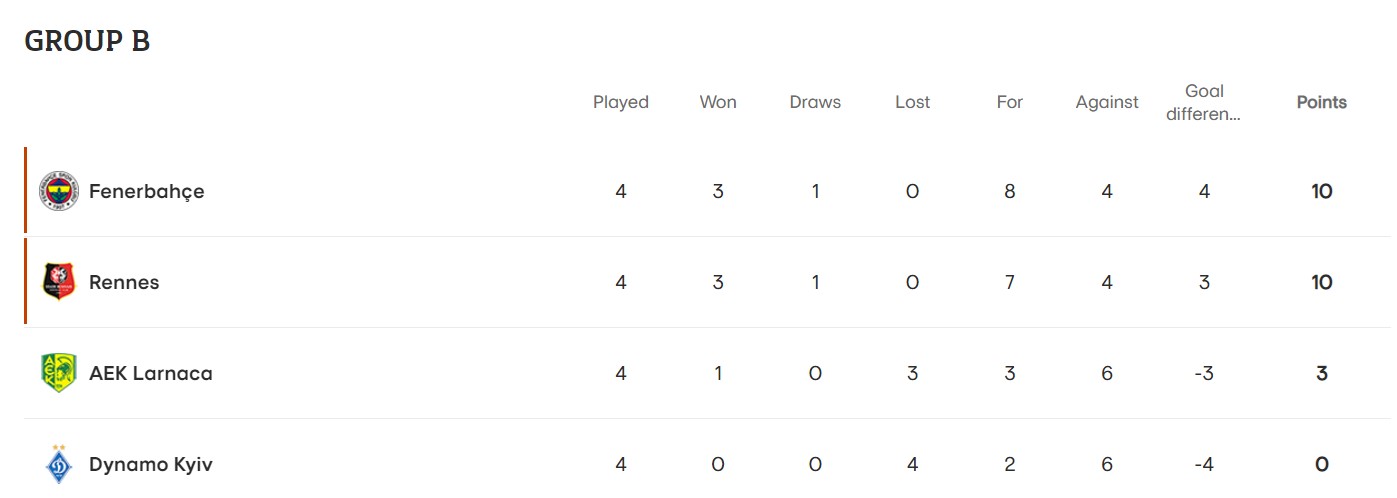Click the Won column header

(718, 102)
